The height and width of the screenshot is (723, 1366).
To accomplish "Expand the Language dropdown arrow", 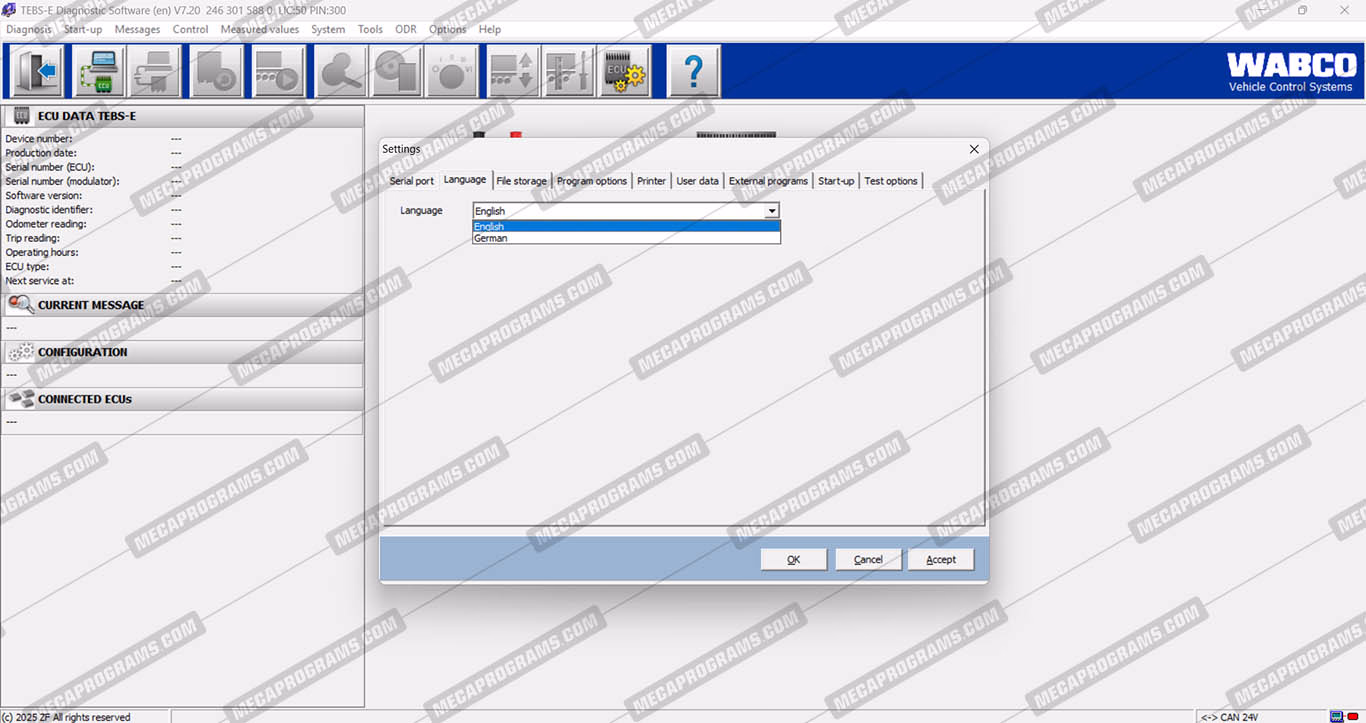I will point(771,211).
